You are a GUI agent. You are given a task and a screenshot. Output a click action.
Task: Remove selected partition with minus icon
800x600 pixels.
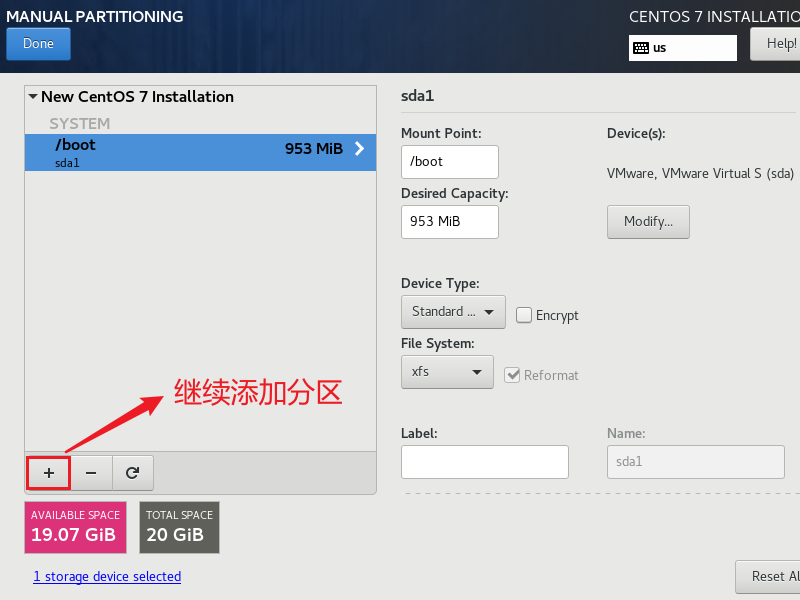point(91,473)
